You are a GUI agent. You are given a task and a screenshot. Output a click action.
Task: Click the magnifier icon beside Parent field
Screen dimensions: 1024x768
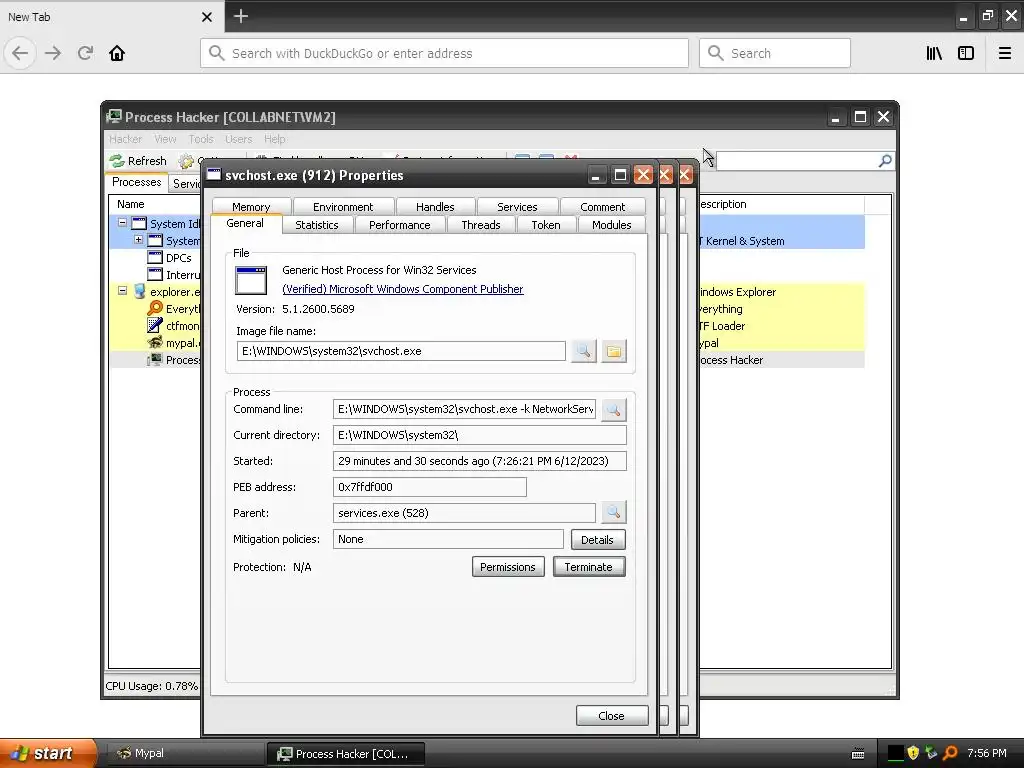click(613, 513)
